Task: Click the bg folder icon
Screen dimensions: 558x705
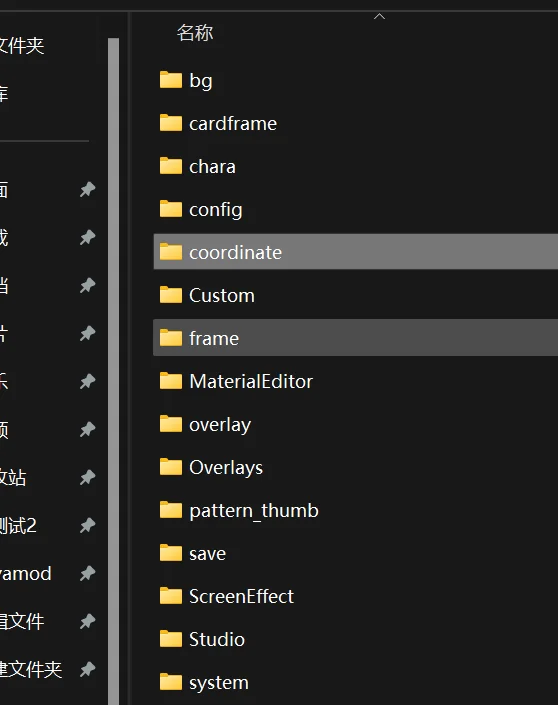Action: tap(171, 80)
